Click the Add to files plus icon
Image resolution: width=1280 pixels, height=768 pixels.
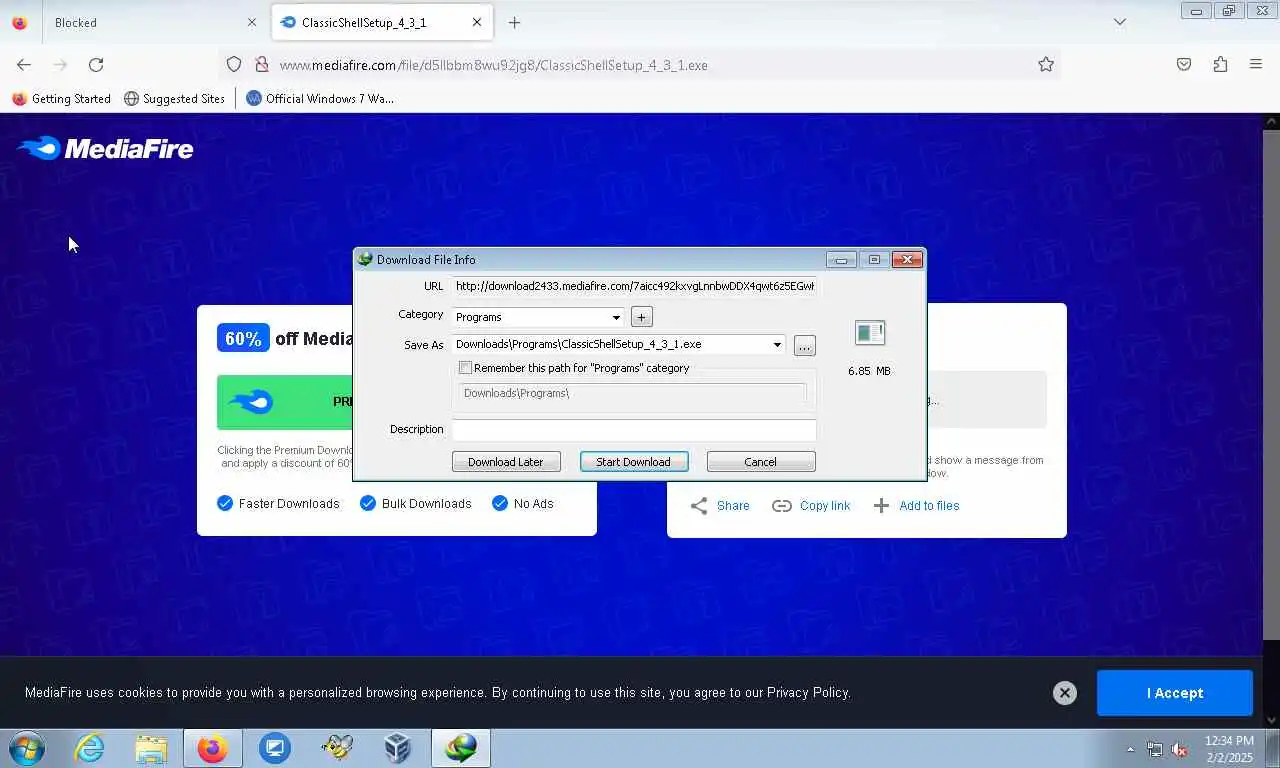point(881,506)
